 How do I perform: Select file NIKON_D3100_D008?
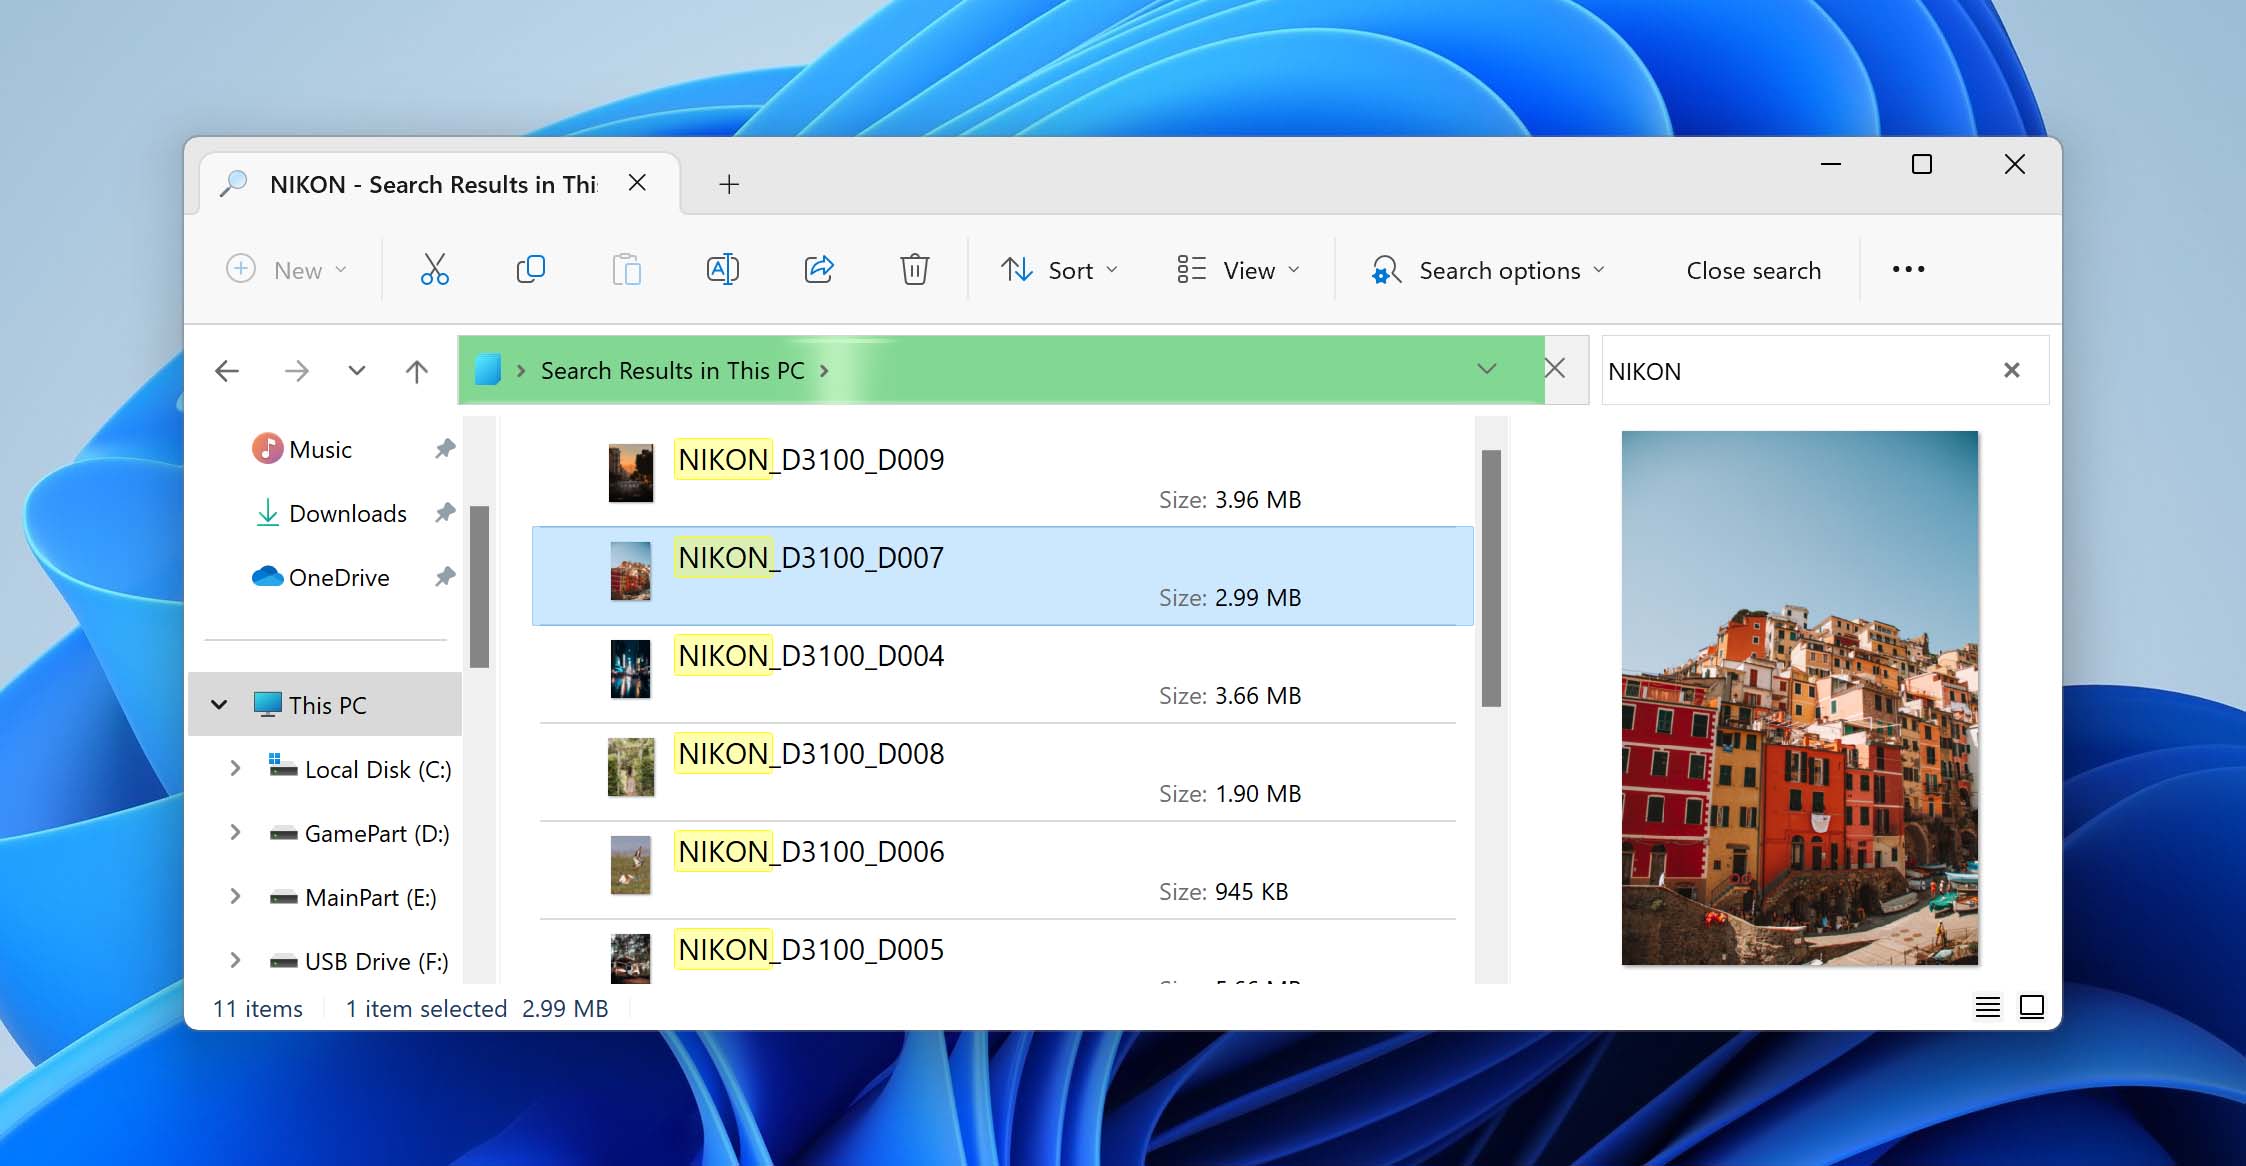click(1002, 772)
